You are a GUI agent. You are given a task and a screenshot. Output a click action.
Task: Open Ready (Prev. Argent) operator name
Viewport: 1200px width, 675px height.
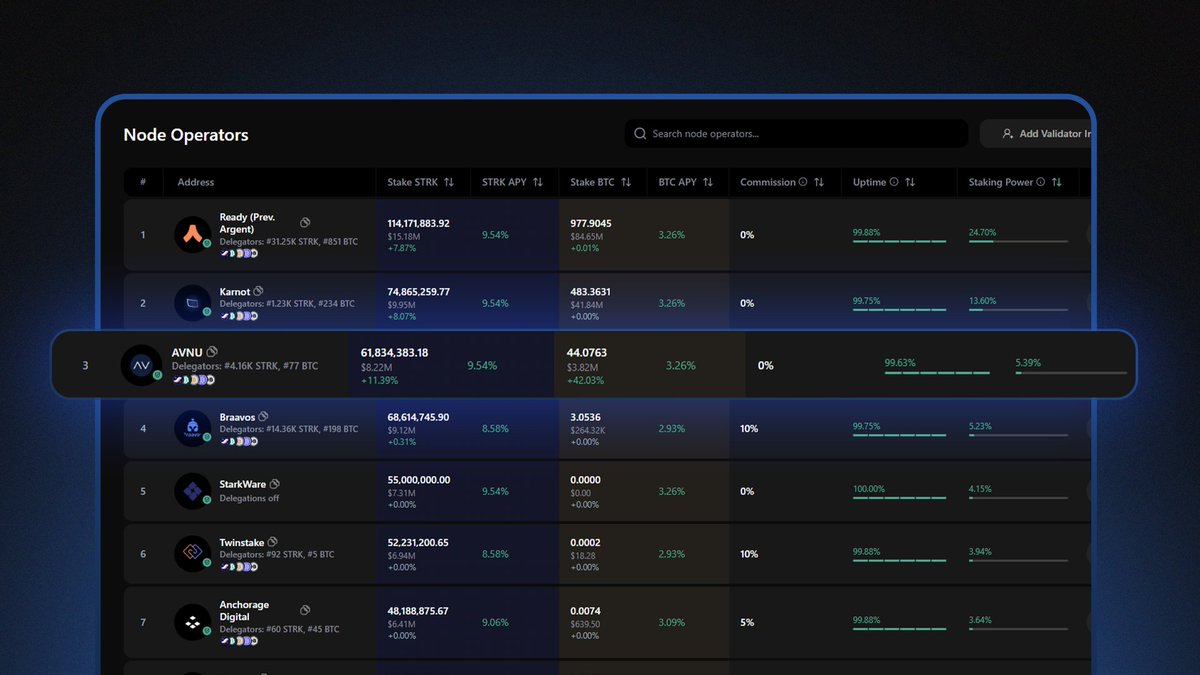click(247, 223)
